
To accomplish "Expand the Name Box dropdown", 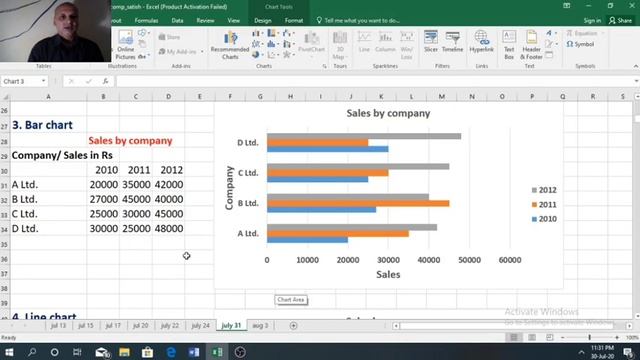I will click(43, 81).
